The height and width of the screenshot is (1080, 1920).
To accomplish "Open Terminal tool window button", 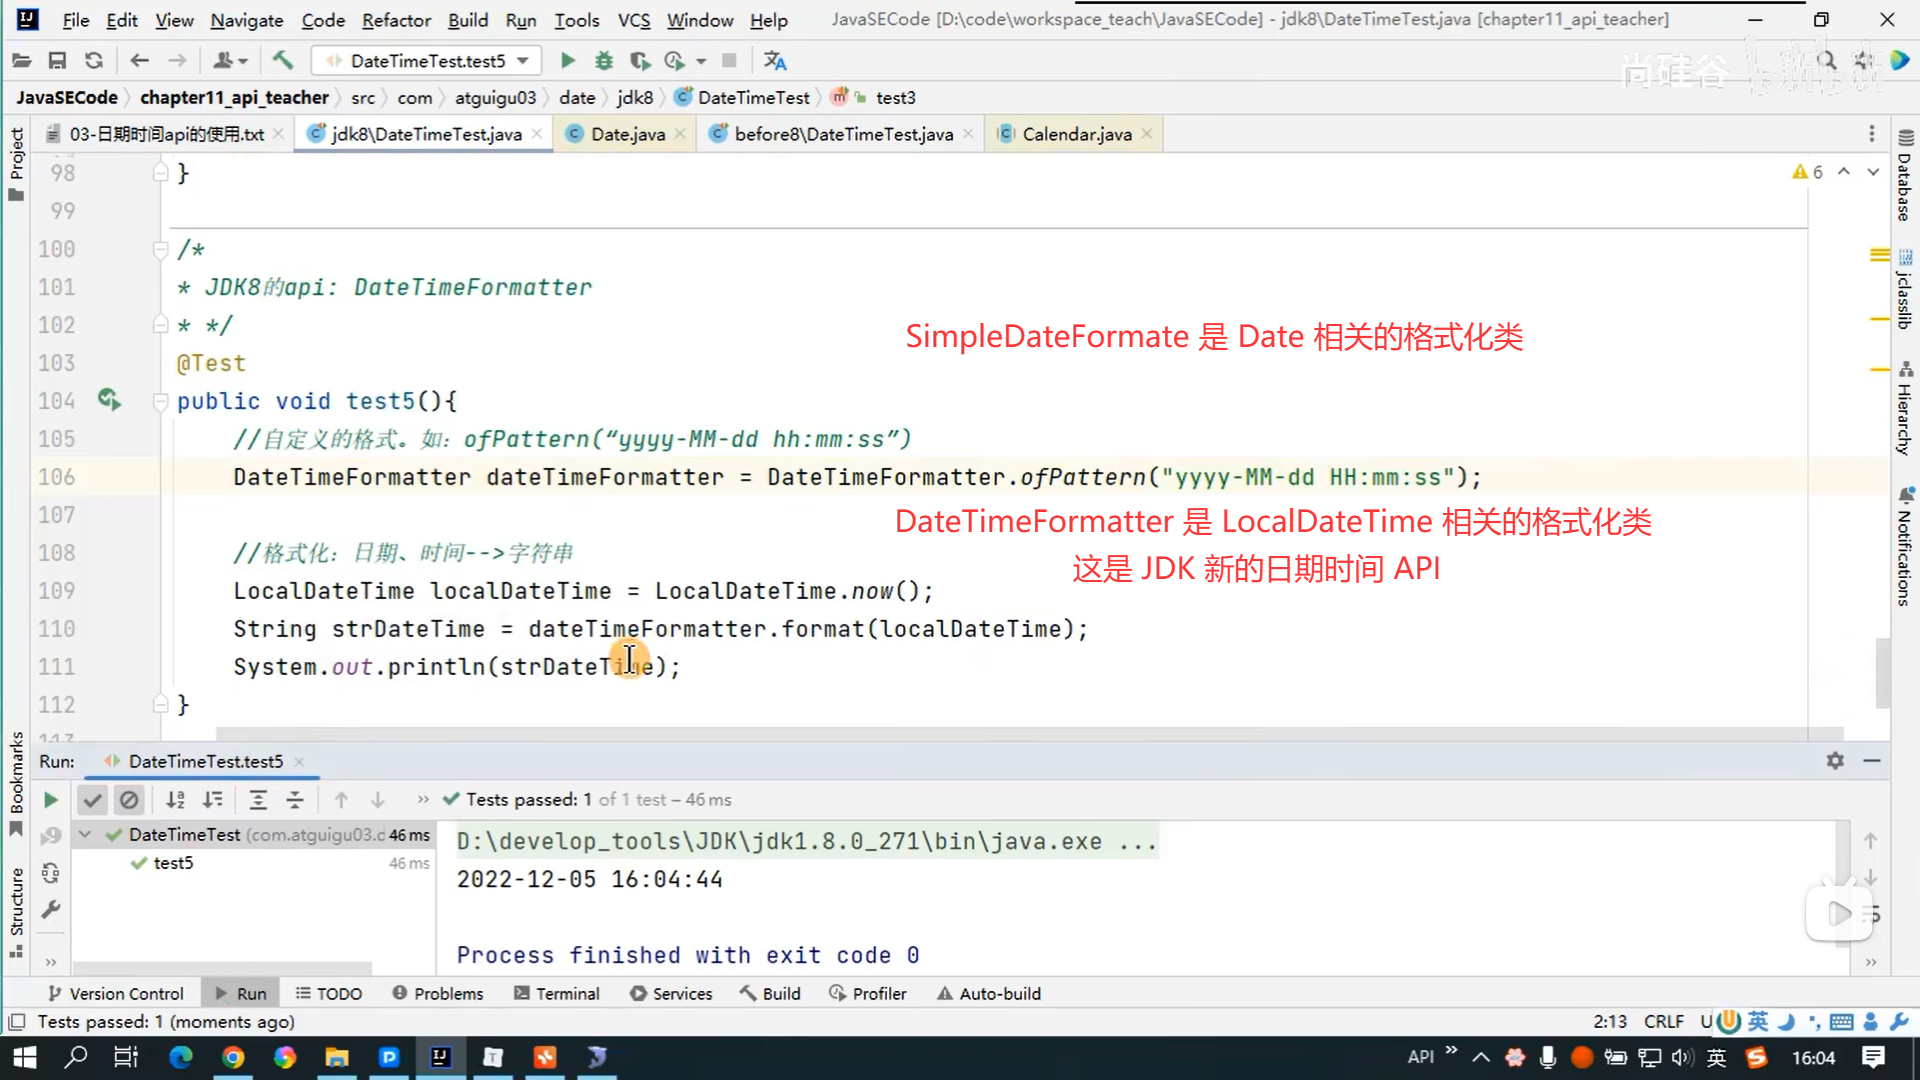I will click(x=556, y=994).
